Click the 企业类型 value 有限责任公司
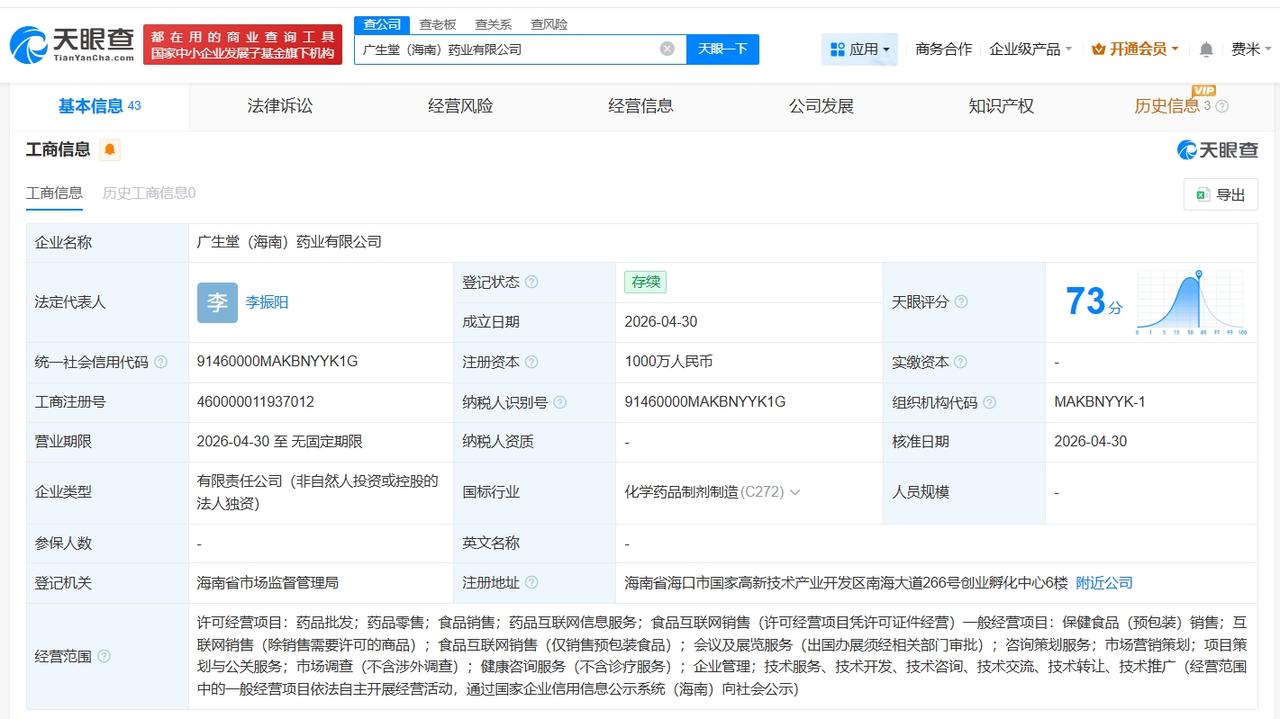The image size is (1280, 719). coord(318,492)
